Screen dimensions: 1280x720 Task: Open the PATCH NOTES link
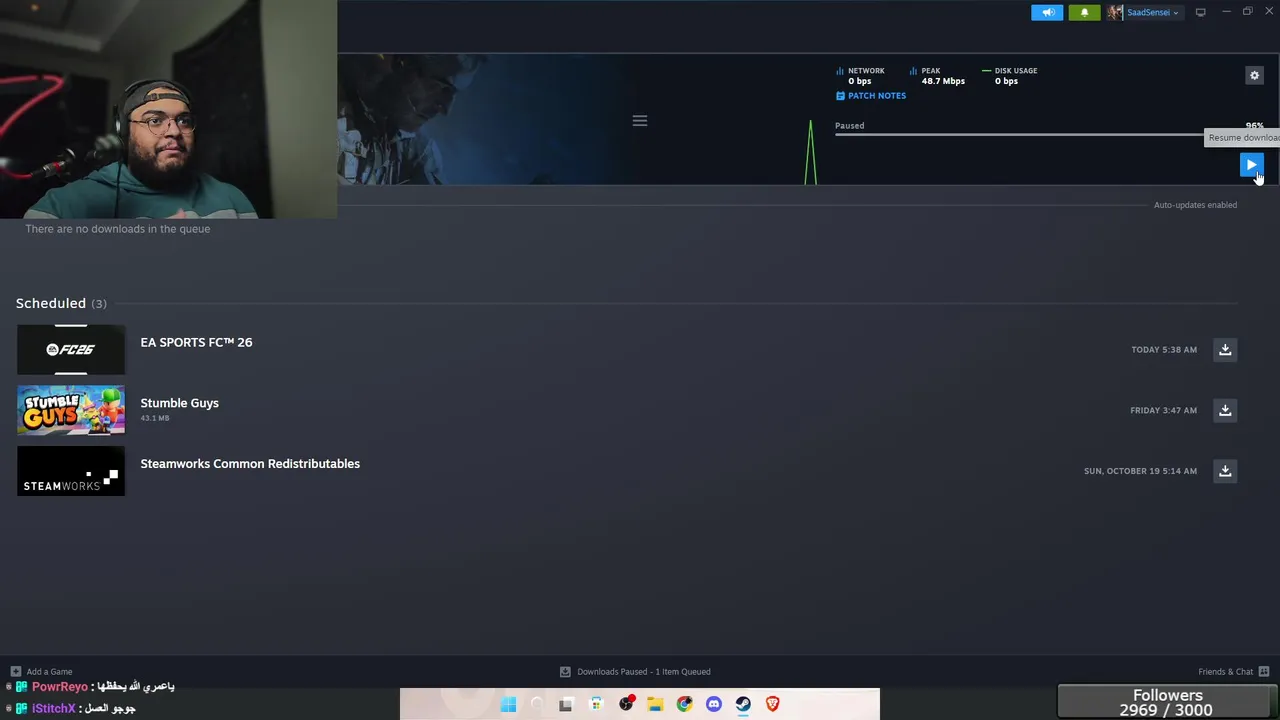tap(871, 96)
